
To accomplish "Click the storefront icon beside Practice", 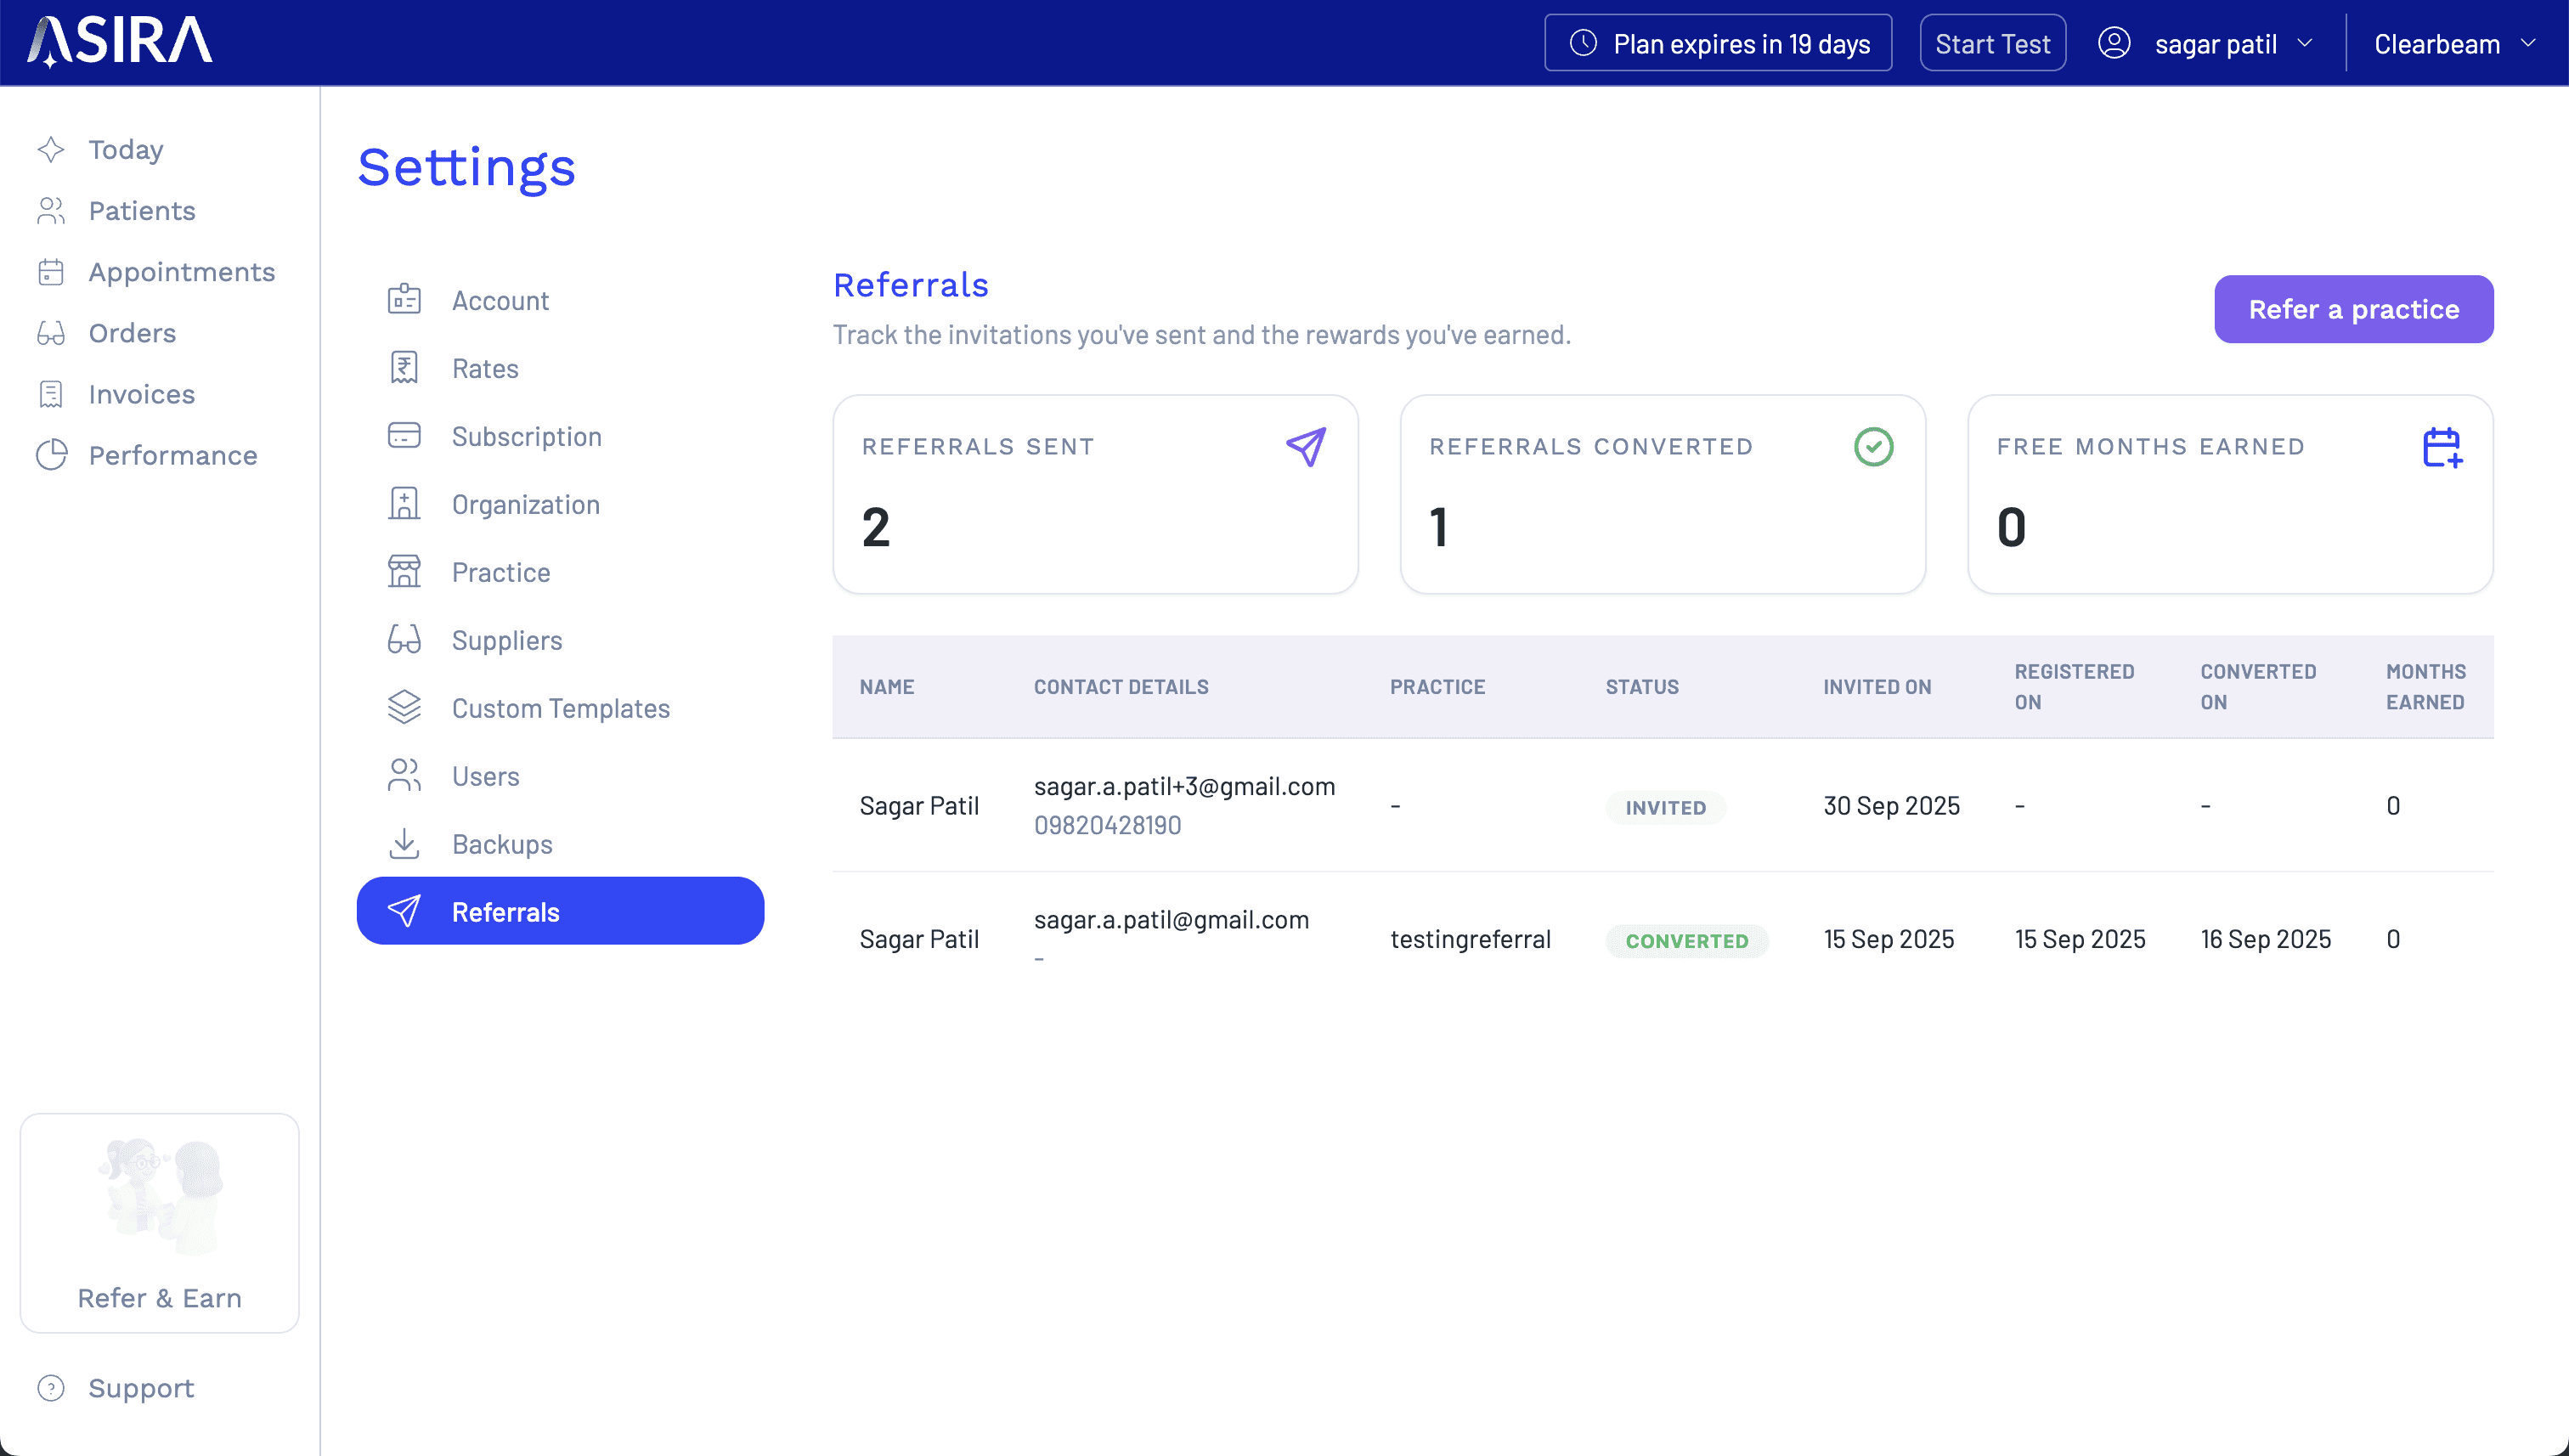I will 404,572.
